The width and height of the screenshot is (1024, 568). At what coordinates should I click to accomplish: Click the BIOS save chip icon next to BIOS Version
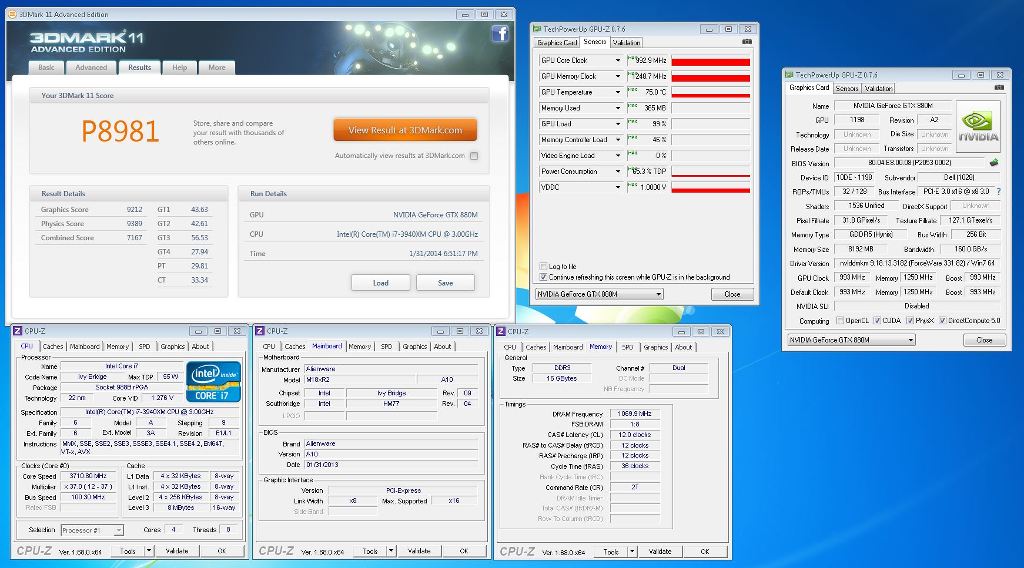[993, 163]
